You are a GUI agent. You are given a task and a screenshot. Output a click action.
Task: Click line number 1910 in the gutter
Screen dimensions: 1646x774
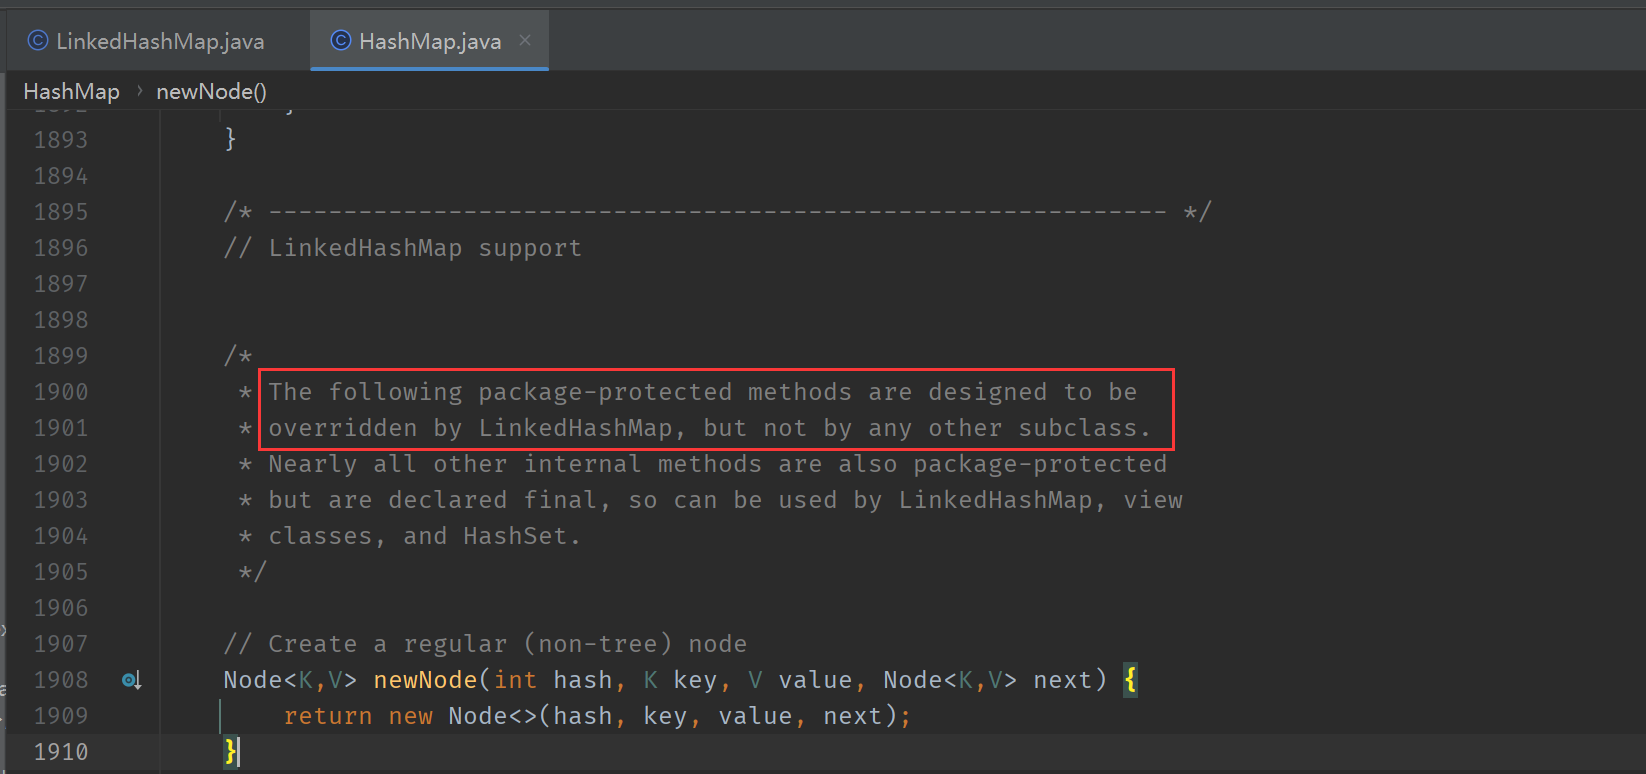click(x=61, y=752)
